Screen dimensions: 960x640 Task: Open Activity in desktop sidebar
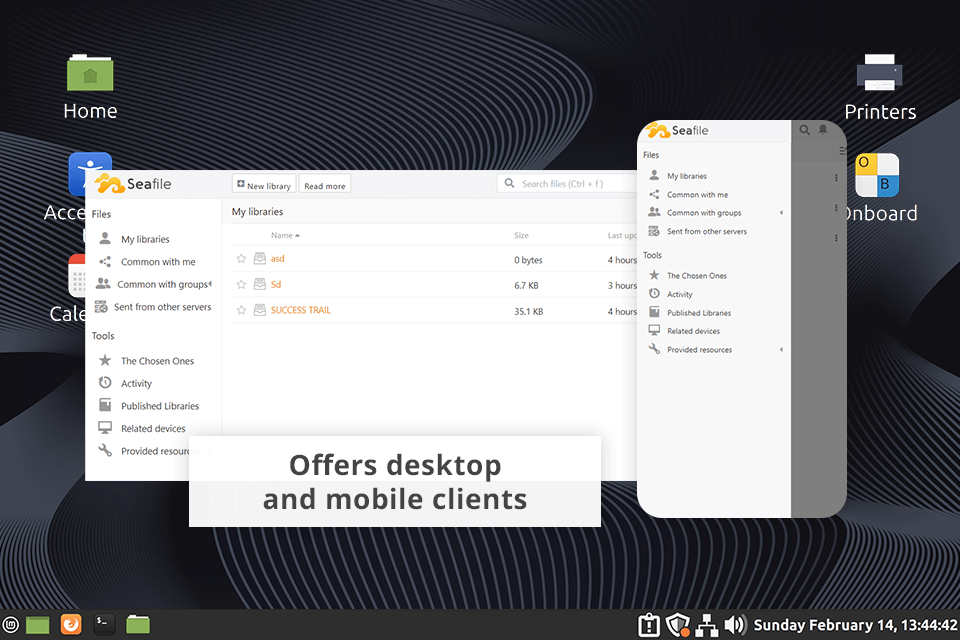point(137,383)
